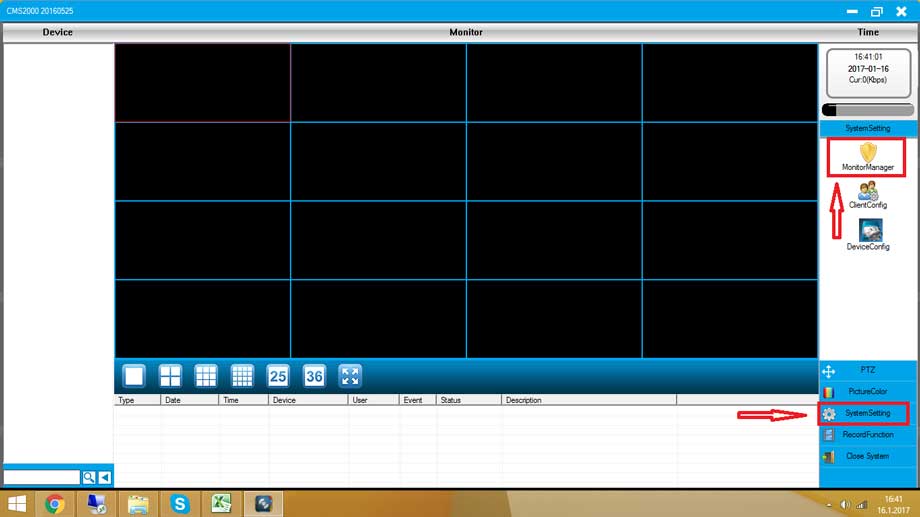Screen dimensions: 920x517
Task: Click the device search magnifier icon
Action: coord(89,478)
